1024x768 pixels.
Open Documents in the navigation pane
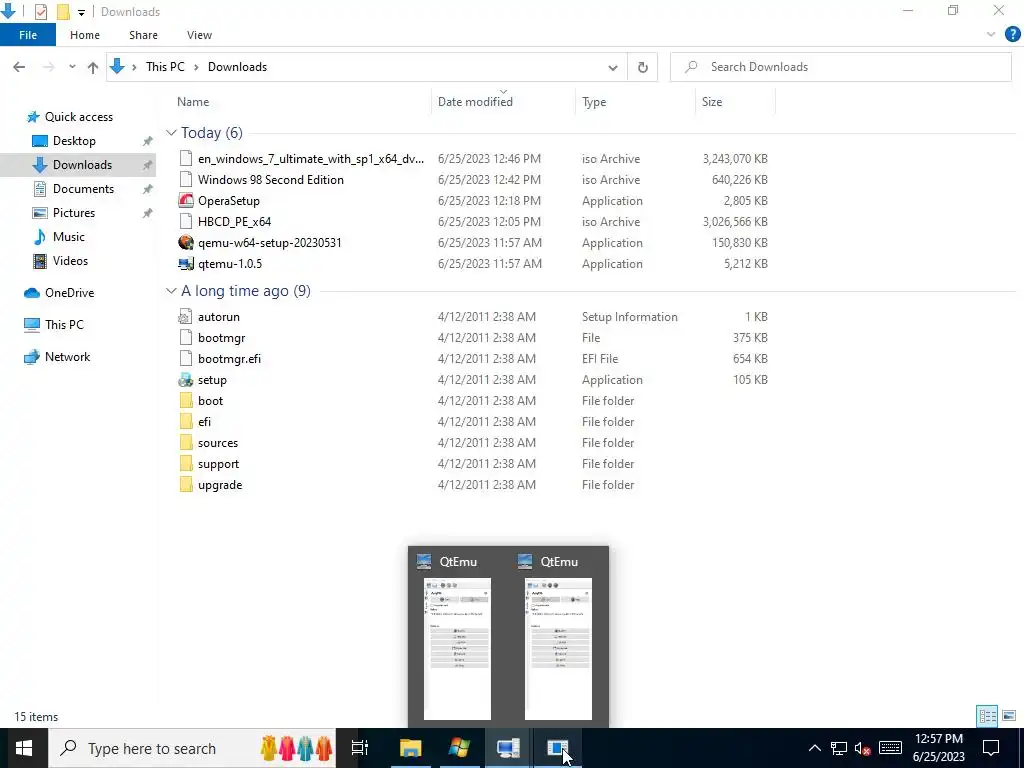pos(83,189)
